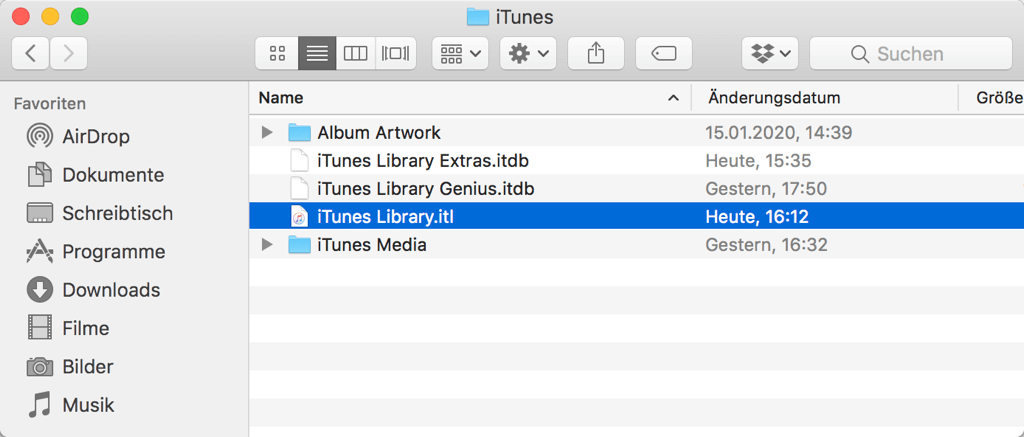Screen dimensions: 1024x437
Task: Switch to list view
Action: click(317, 54)
